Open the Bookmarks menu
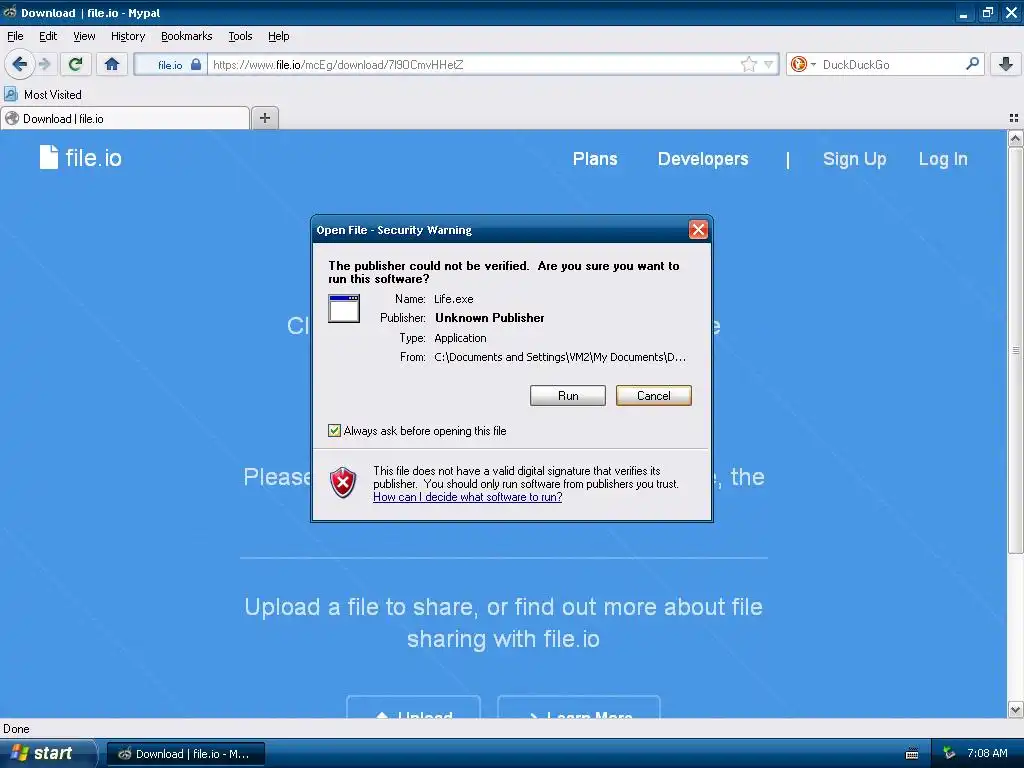1024x768 pixels. pos(186,36)
